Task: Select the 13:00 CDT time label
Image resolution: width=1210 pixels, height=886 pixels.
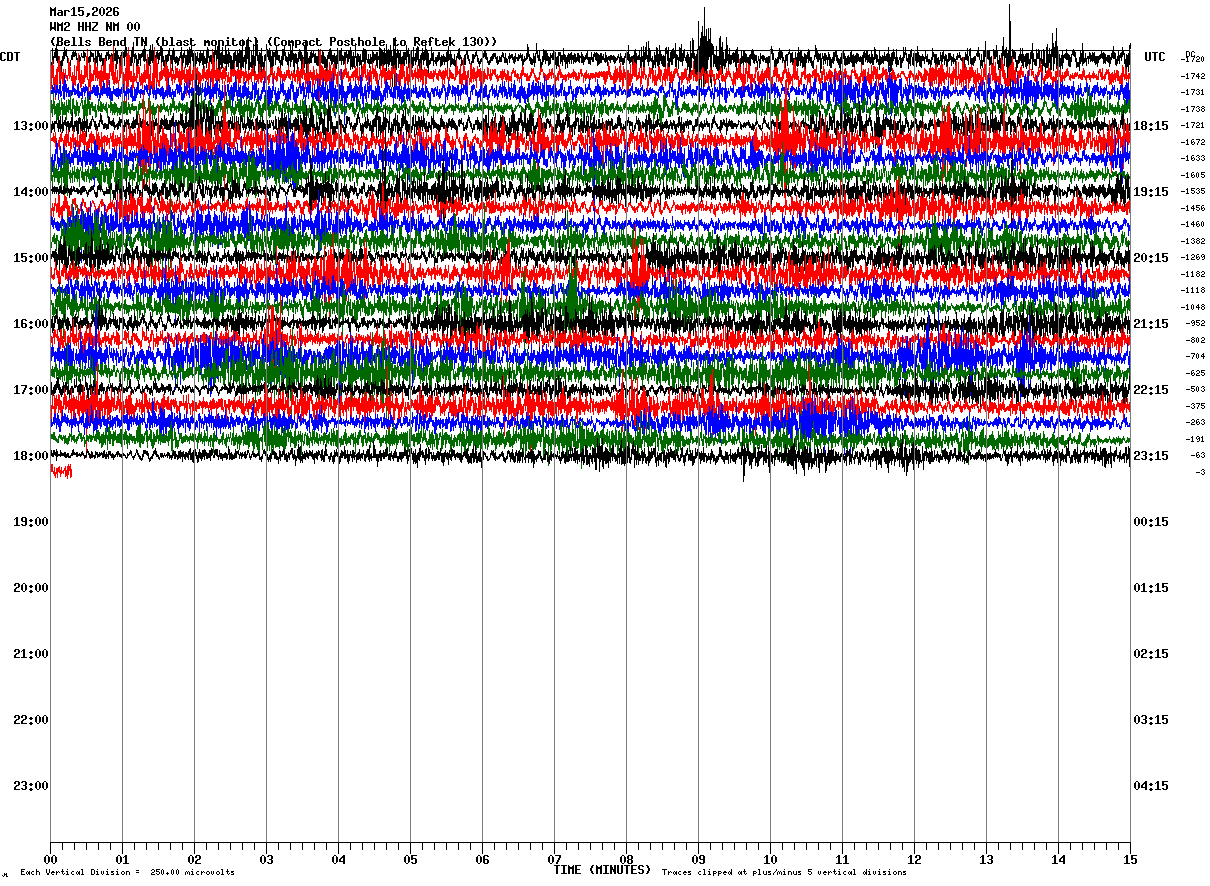Action: point(30,126)
